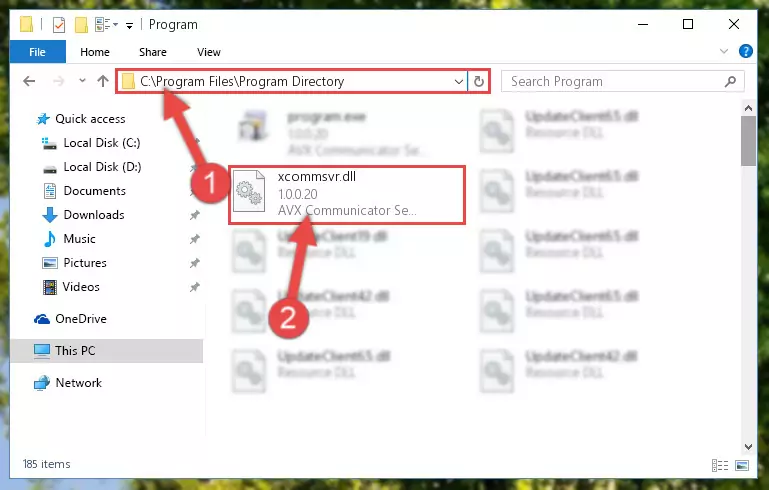Switch to the Home ribbon tab
This screenshot has width=769, height=490.
point(95,52)
